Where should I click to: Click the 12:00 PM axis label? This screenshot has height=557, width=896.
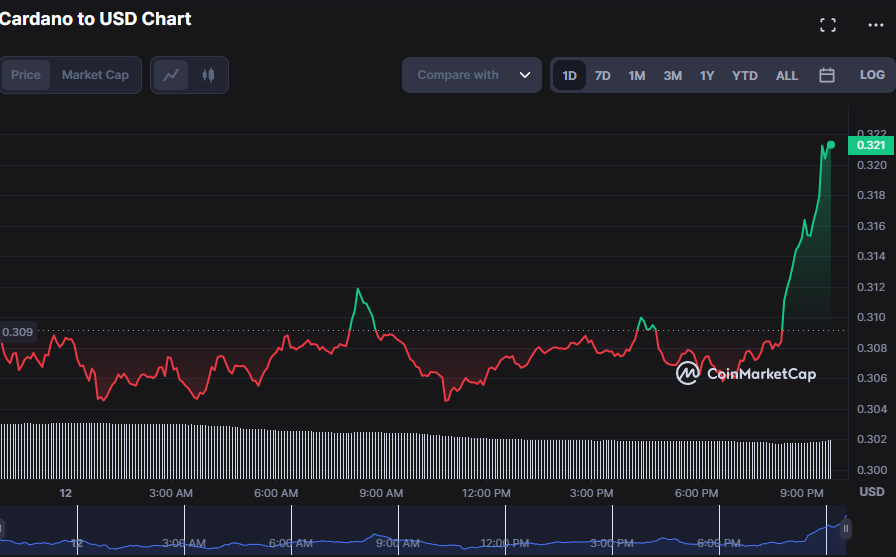486,493
